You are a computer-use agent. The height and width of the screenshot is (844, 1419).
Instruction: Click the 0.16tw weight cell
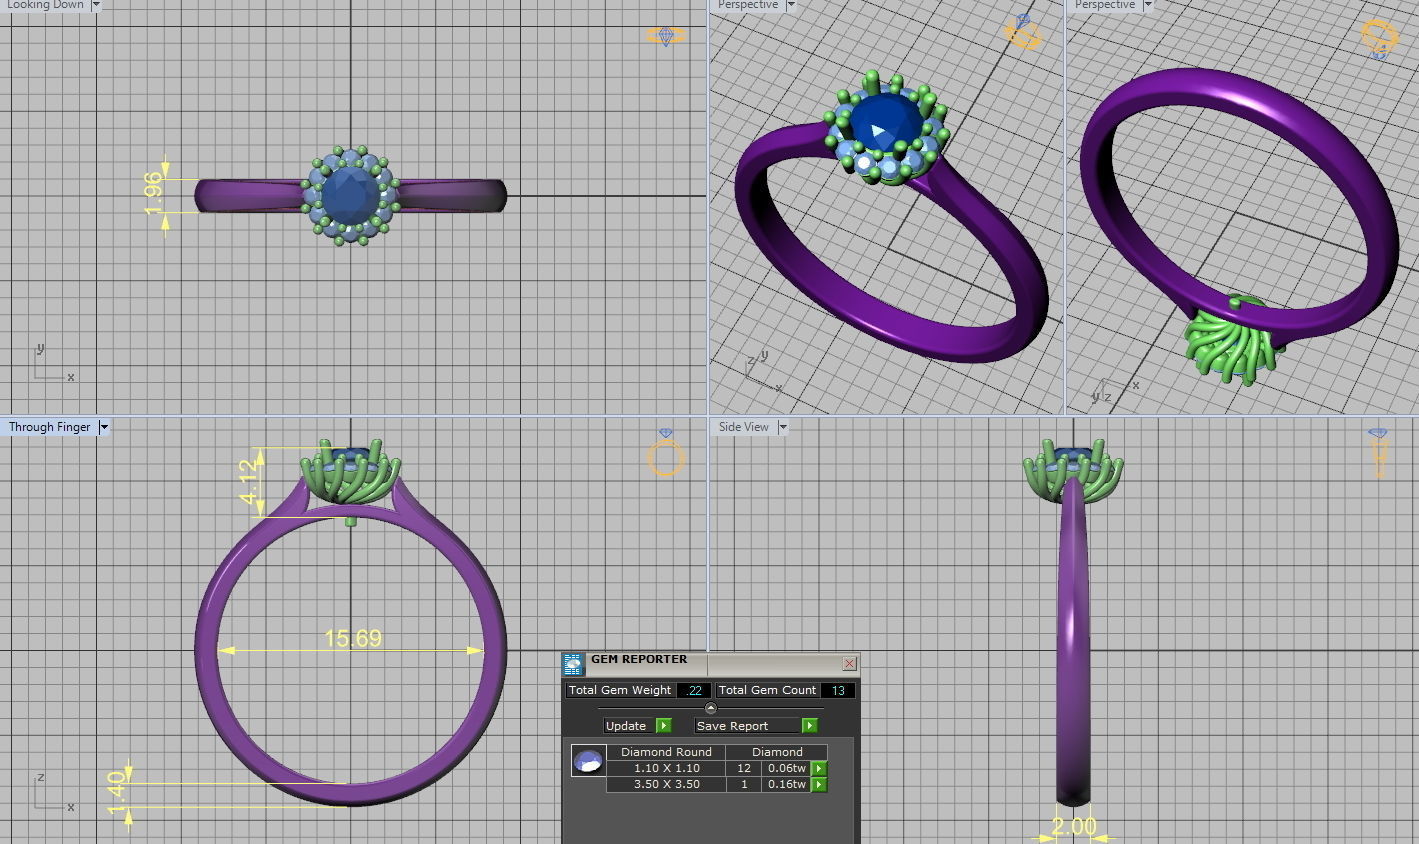(786, 784)
